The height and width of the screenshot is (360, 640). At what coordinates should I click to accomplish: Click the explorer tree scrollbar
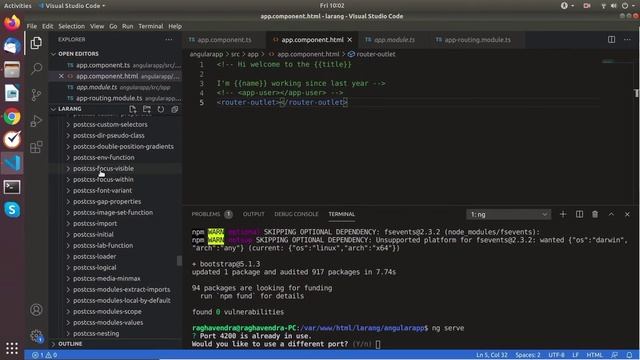click(179, 260)
